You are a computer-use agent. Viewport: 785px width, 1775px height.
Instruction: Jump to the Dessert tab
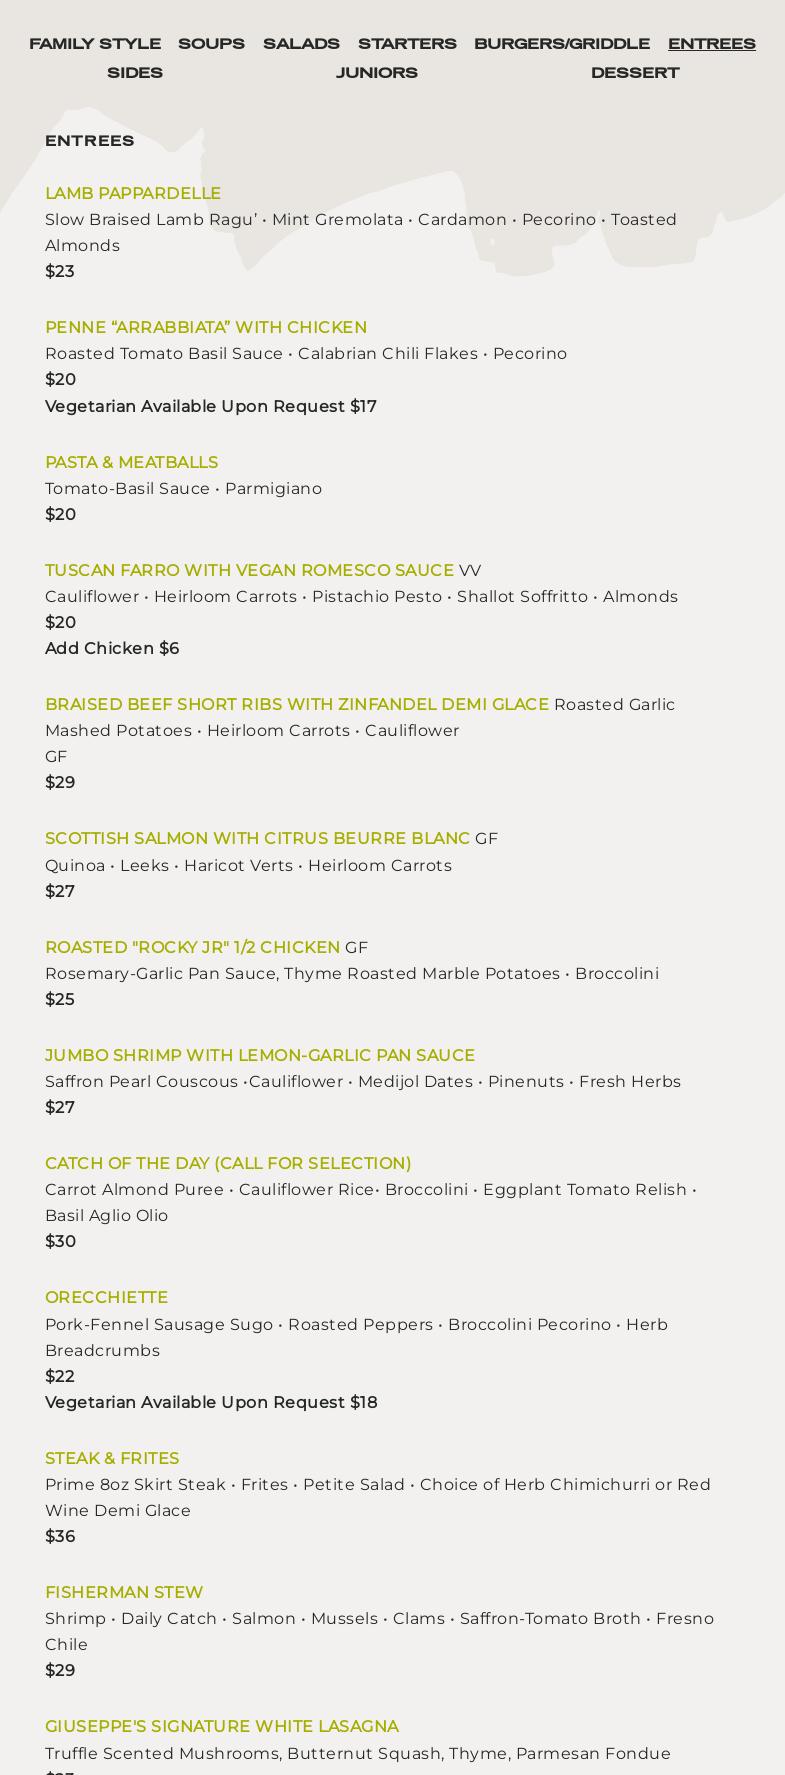click(x=635, y=73)
